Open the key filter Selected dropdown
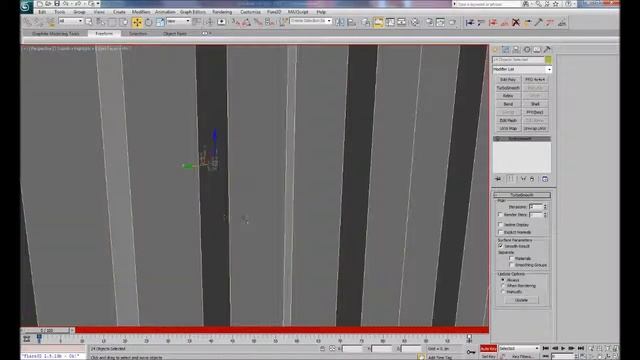The height and width of the screenshot is (360, 640). coord(519,349)
